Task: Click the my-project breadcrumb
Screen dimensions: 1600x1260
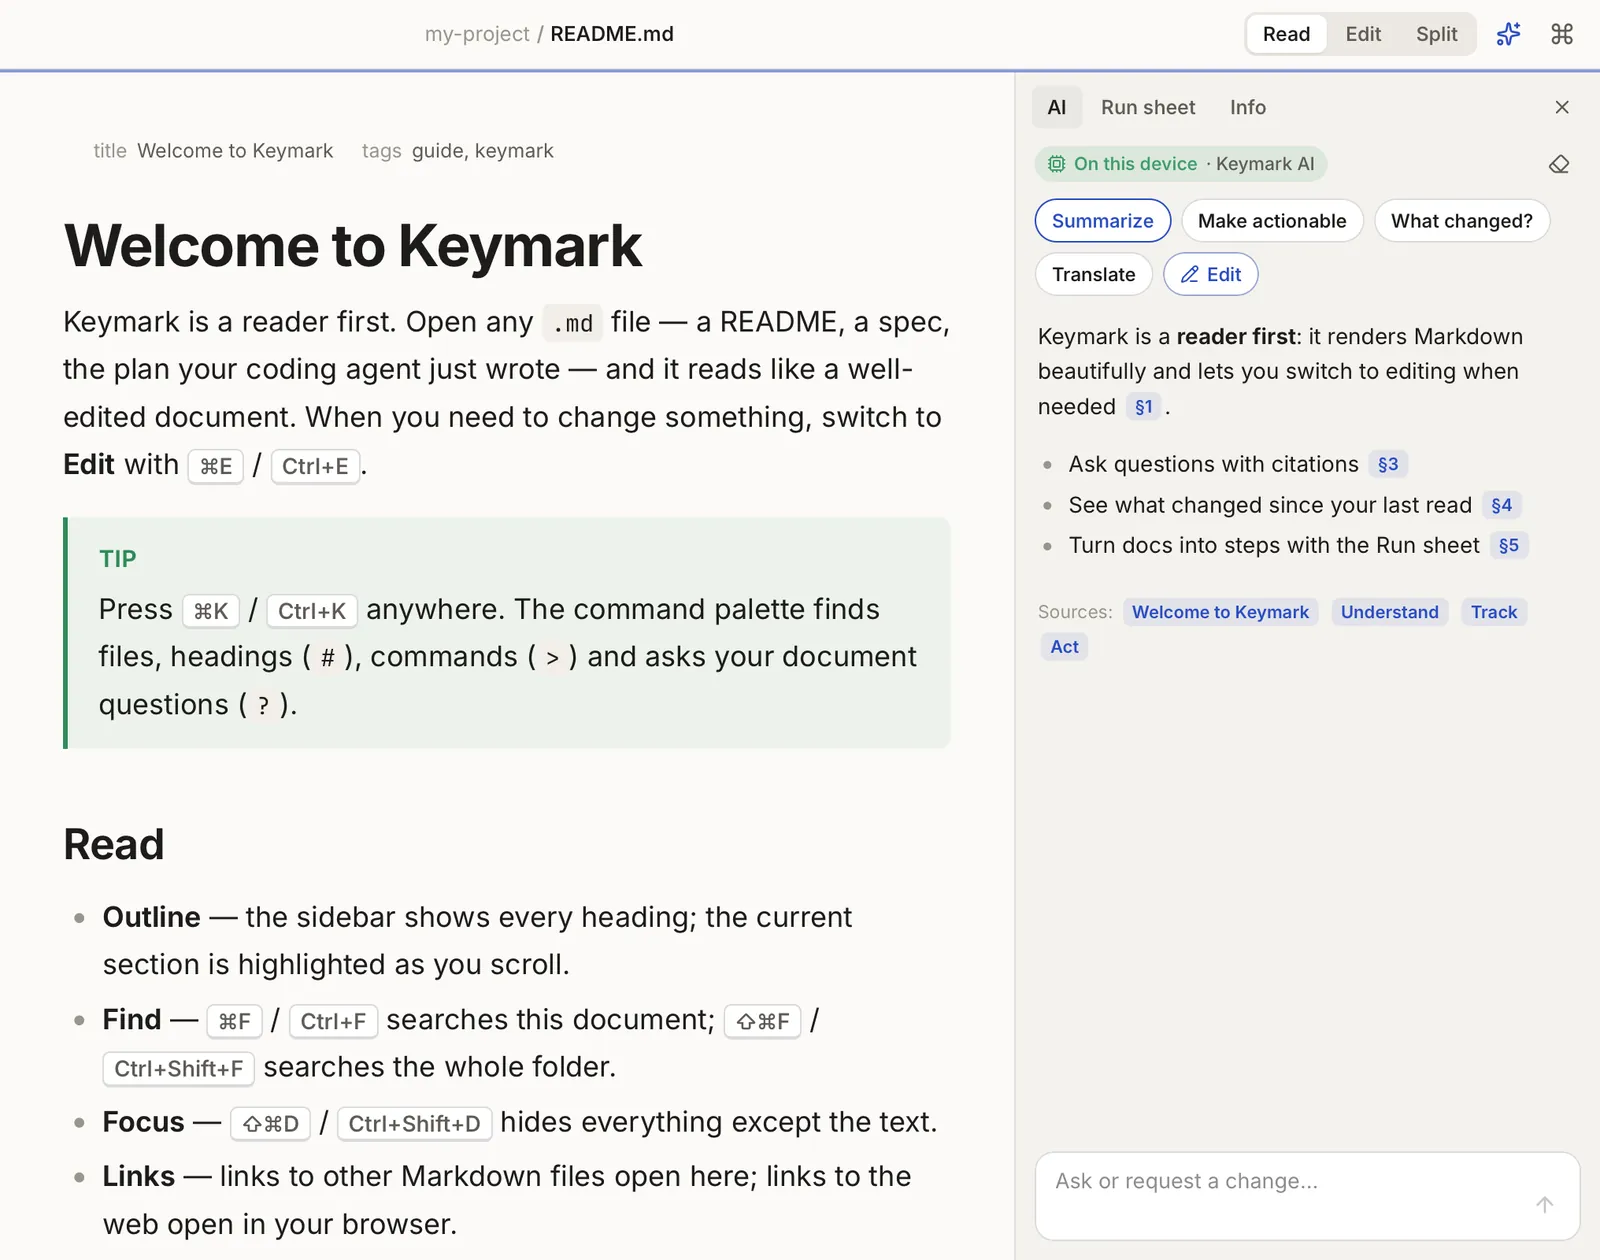Action: coord(477,34)
